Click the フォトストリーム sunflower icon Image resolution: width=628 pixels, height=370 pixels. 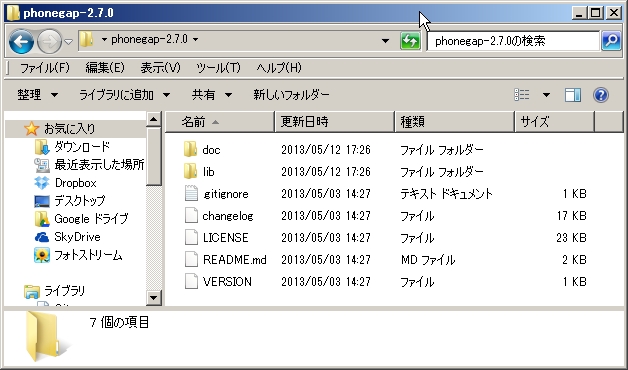click(42, 255)
